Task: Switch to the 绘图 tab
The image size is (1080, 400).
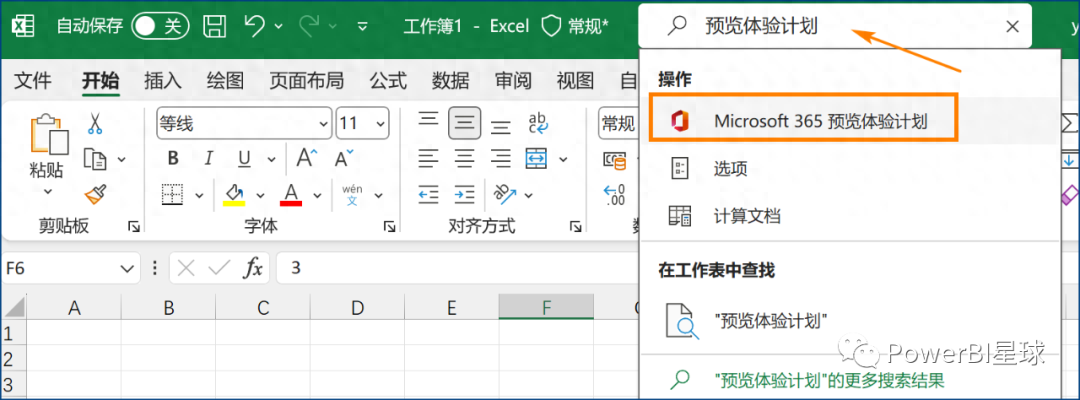Action: (x=225, y=81)
